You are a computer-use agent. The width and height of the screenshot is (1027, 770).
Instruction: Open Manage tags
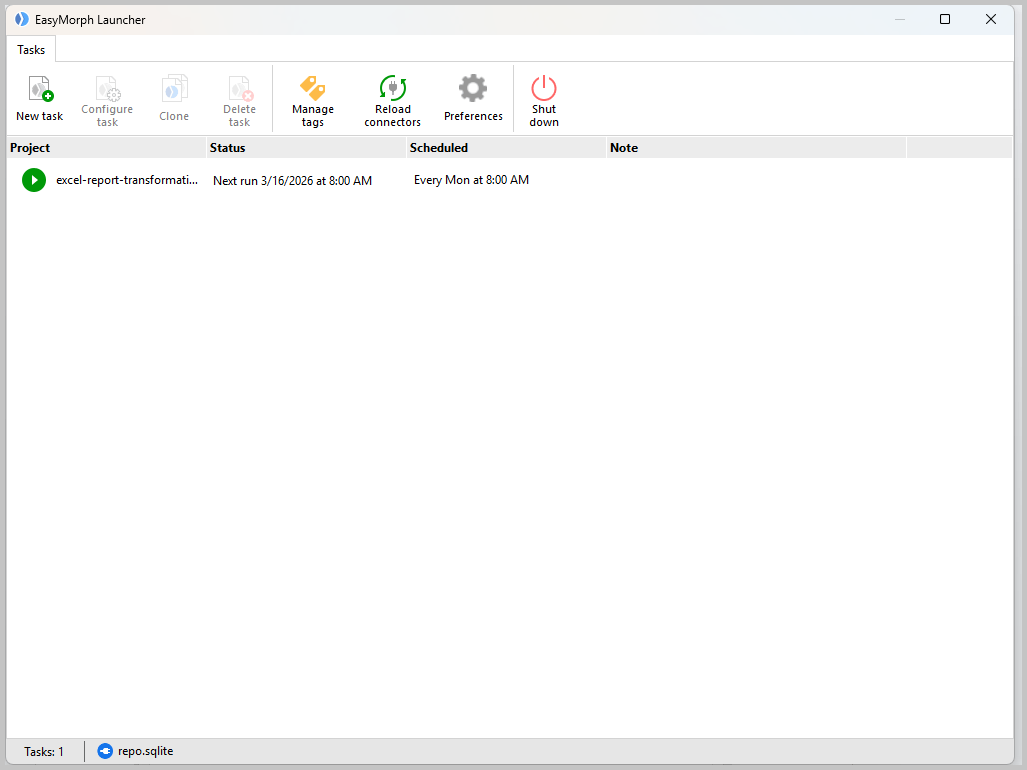click(x=312, y=99)
